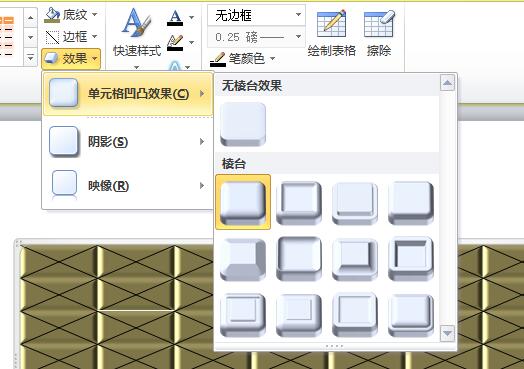Click the gallery resize grip dots
524x369 pixels.
coord(335,346)
